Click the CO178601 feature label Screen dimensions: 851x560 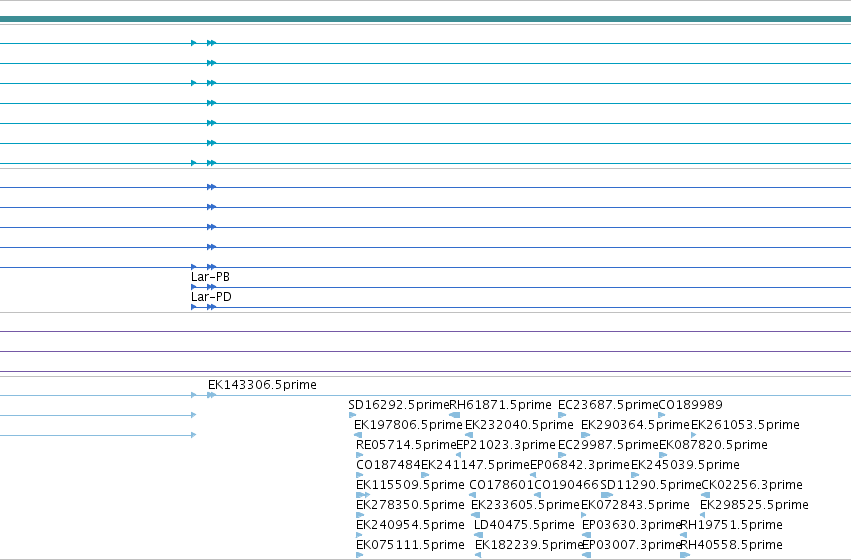pyautogui.click(x=501, y=485)
